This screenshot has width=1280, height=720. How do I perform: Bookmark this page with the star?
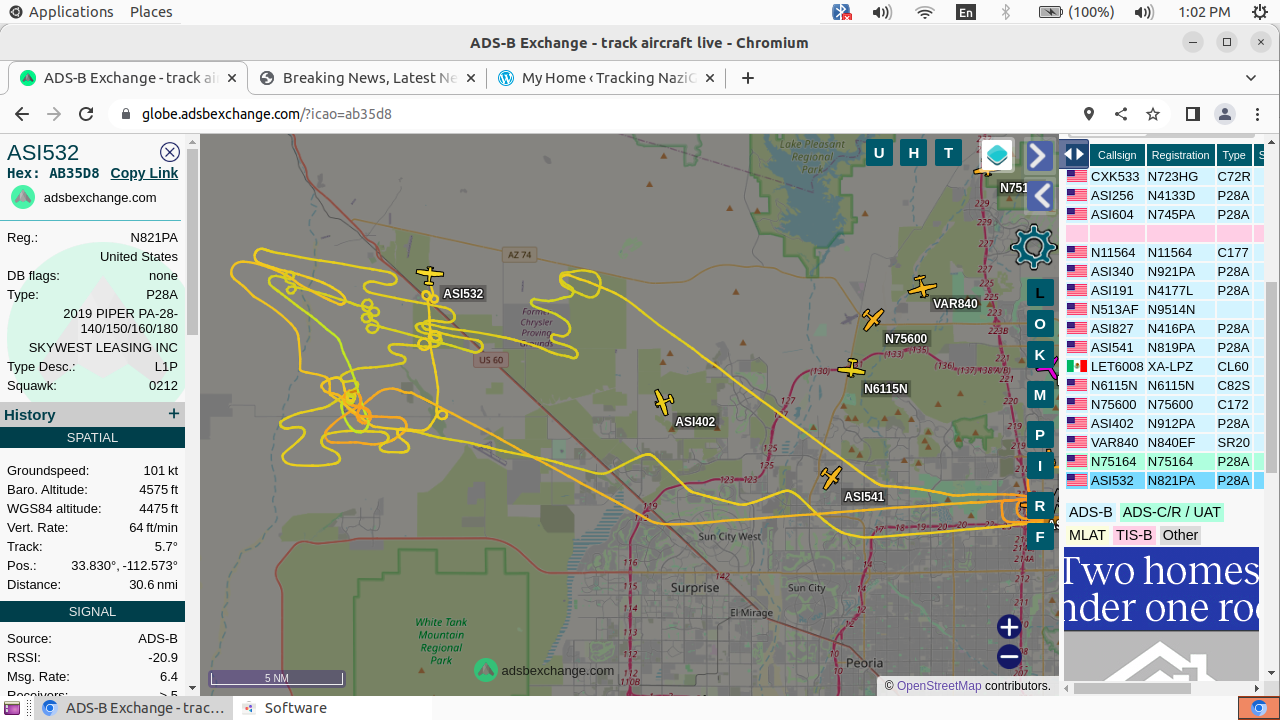1153,114
